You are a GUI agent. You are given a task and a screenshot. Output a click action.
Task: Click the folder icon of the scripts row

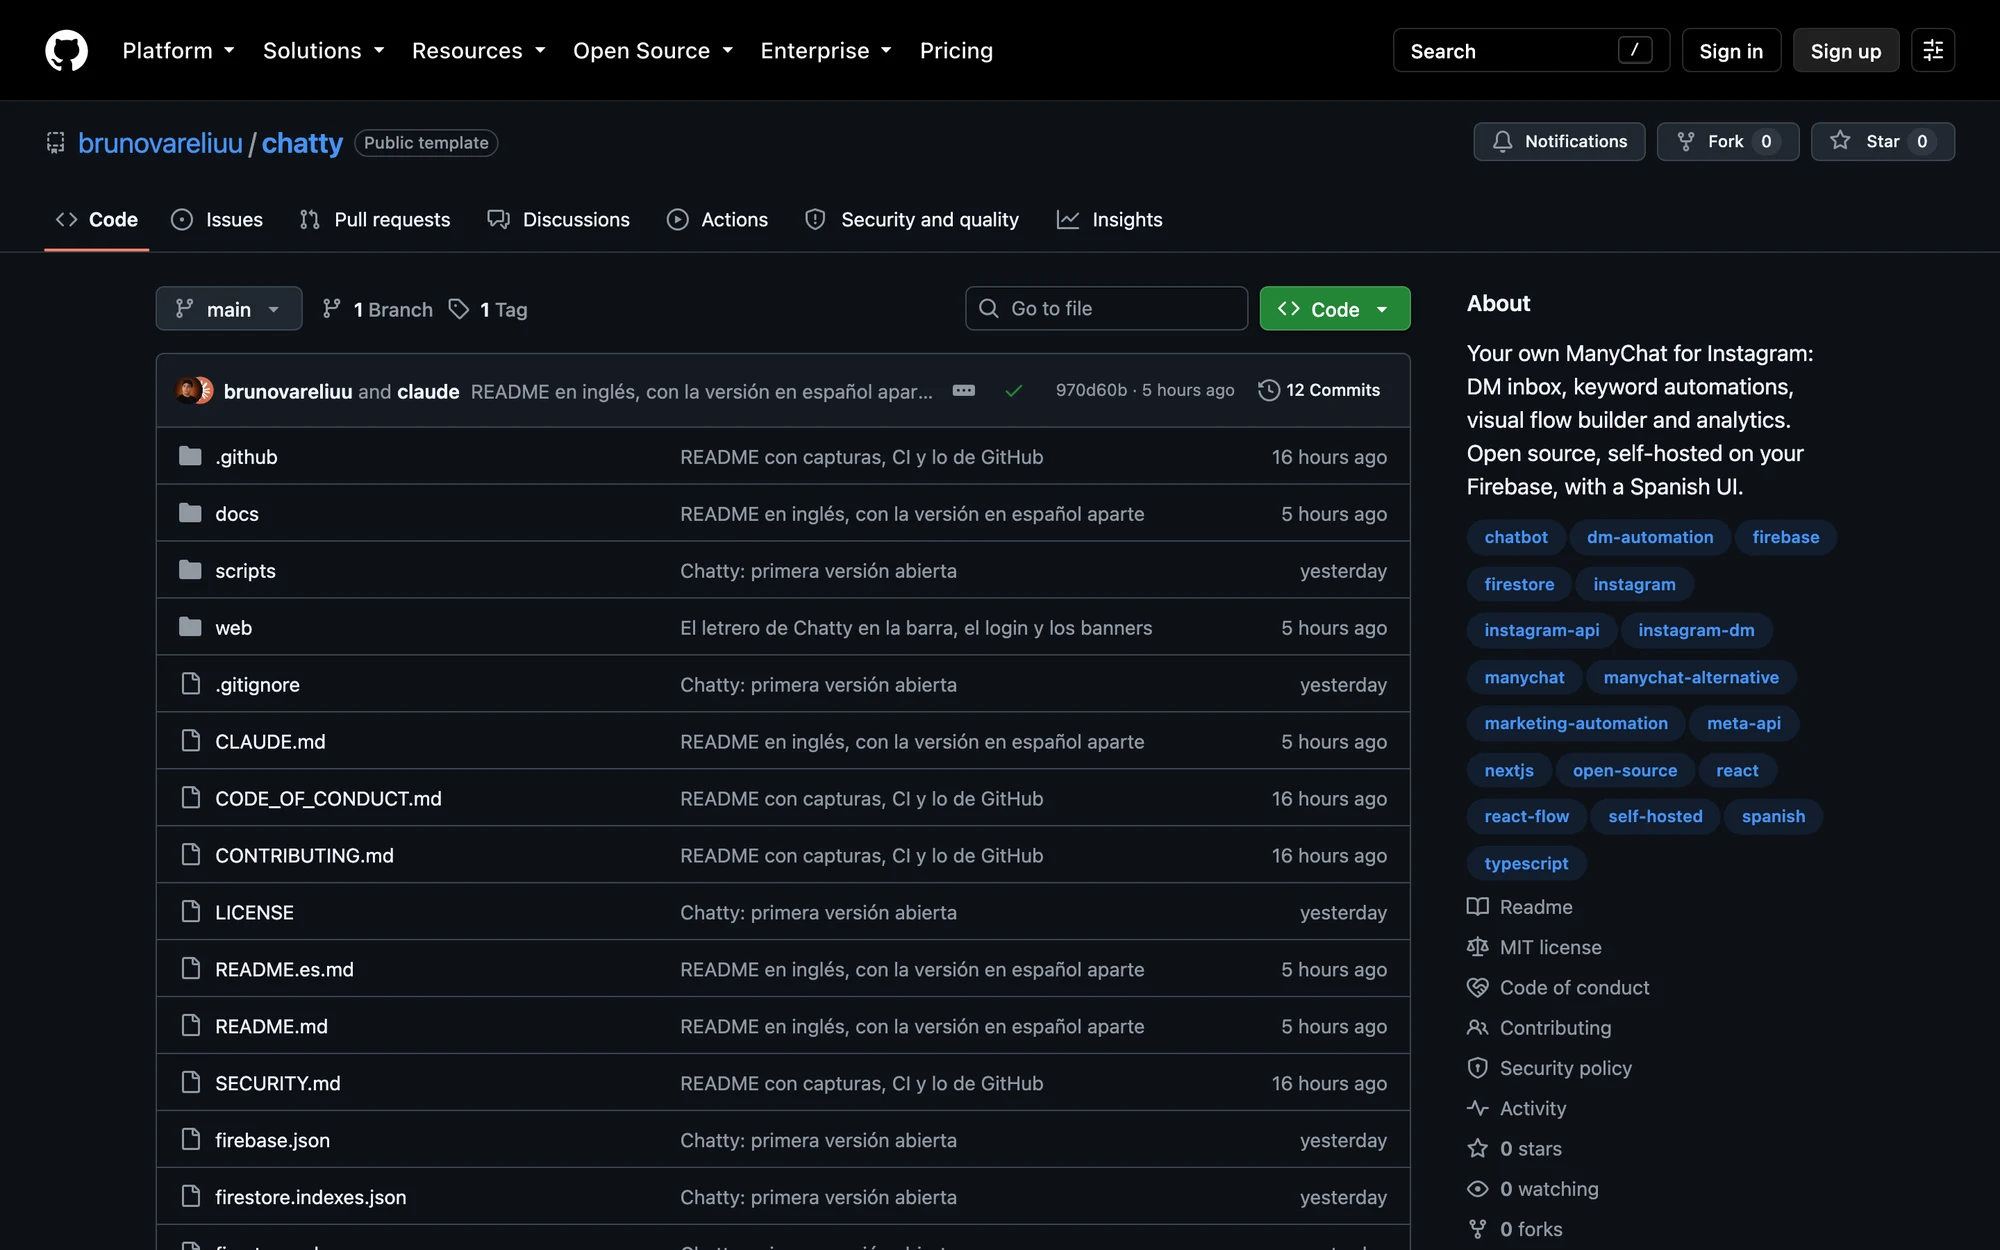[x=190, y=570]
